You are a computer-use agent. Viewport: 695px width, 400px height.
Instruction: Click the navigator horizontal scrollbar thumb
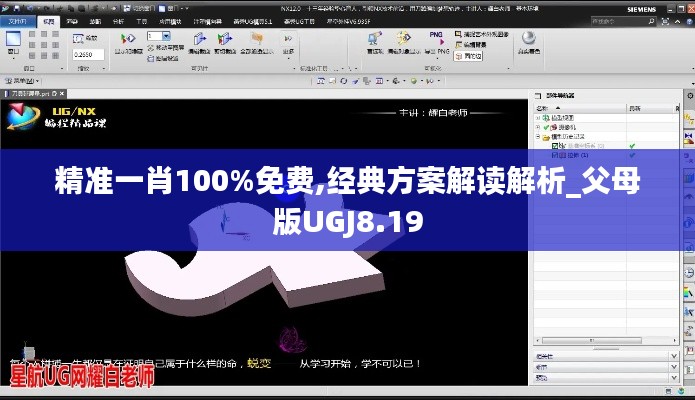(x=591, y=341)
